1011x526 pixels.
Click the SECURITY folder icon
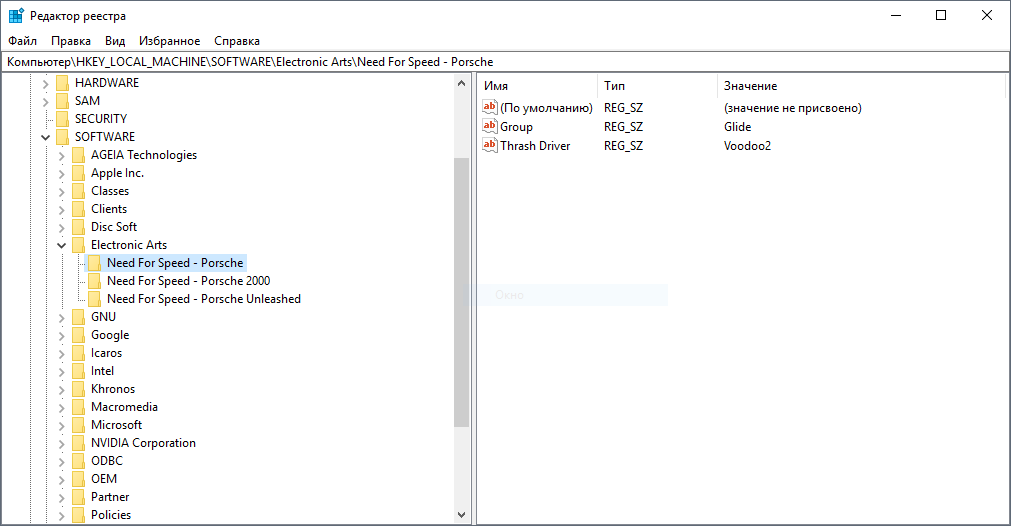[63, 119]
